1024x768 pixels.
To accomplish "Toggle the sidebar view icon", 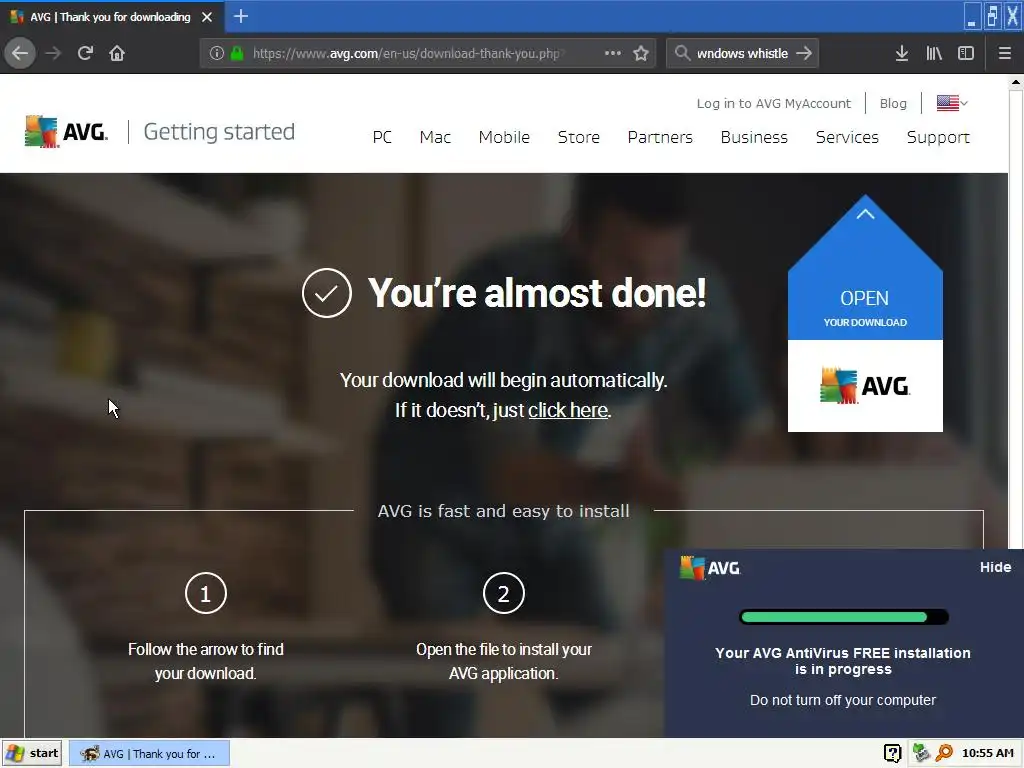I will (966, 53).
